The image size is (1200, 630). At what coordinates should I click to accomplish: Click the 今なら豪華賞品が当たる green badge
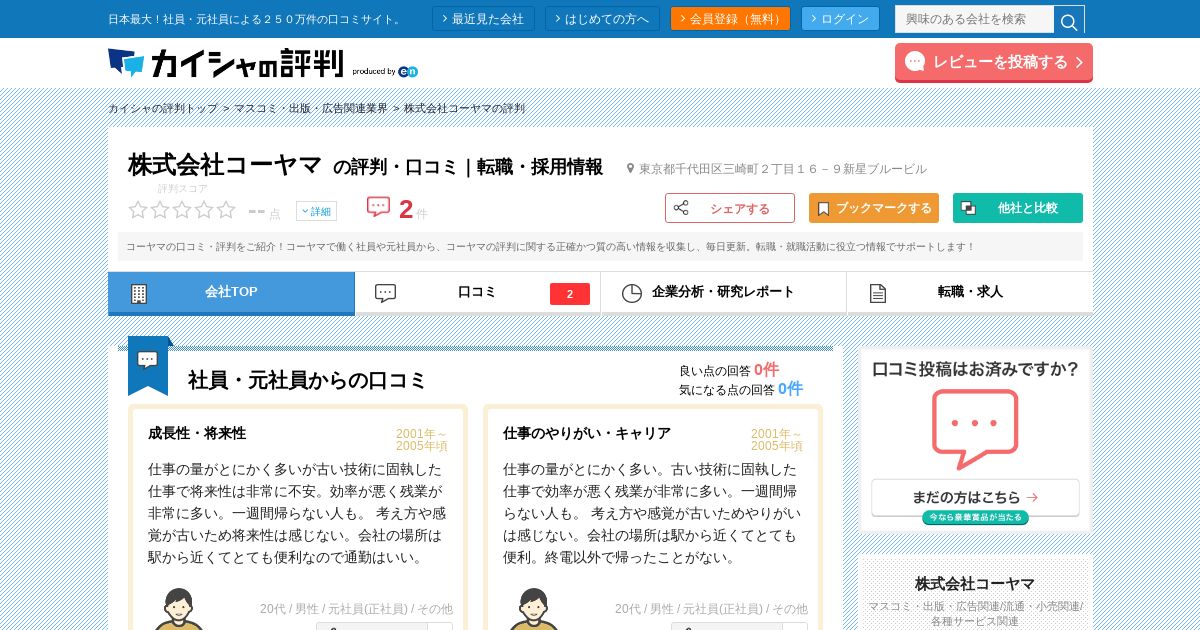(975, 518)
